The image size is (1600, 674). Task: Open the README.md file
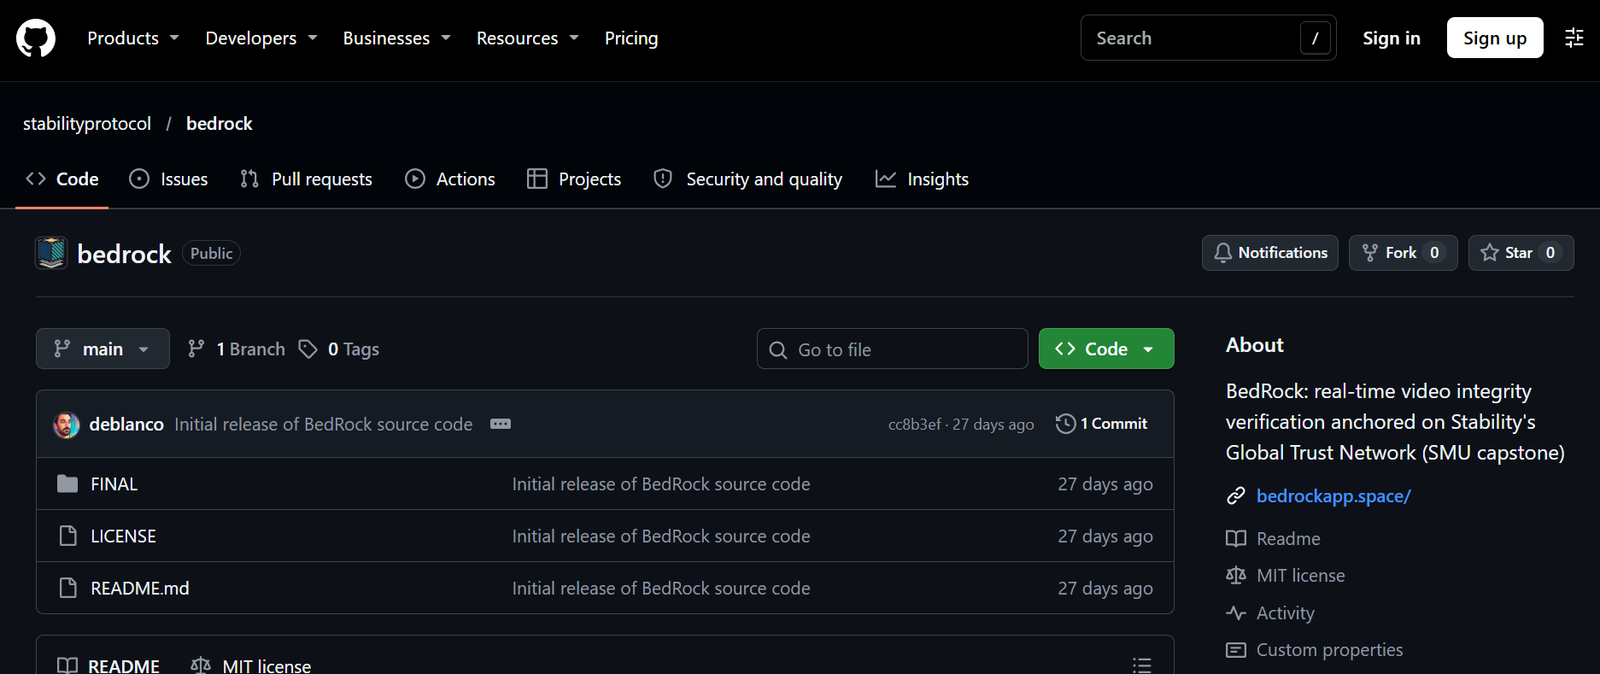(x=140, y=588)
